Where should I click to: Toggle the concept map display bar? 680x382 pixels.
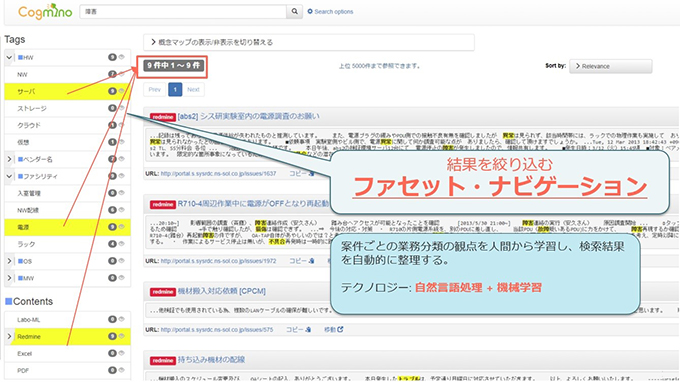coord(309,42)
